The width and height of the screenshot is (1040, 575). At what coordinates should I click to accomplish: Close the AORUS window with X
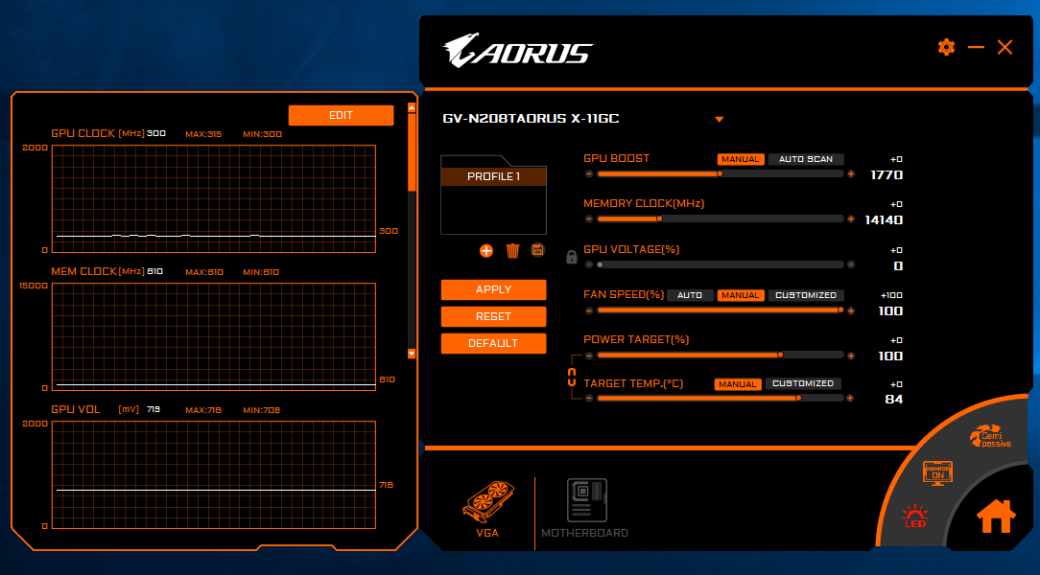1005,47
